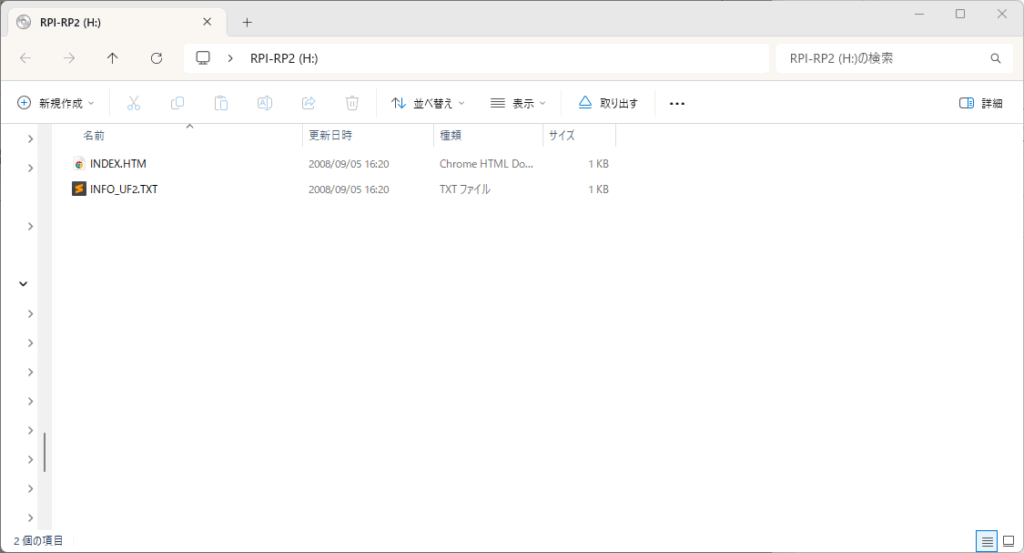Click the Paste clipboard icon
Screen dimensions: 1024x553
click(x=221, y=103)
